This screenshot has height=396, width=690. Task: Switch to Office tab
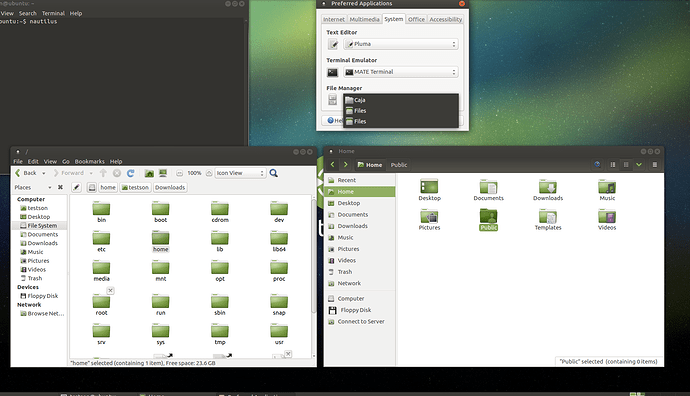click(416, 19)
